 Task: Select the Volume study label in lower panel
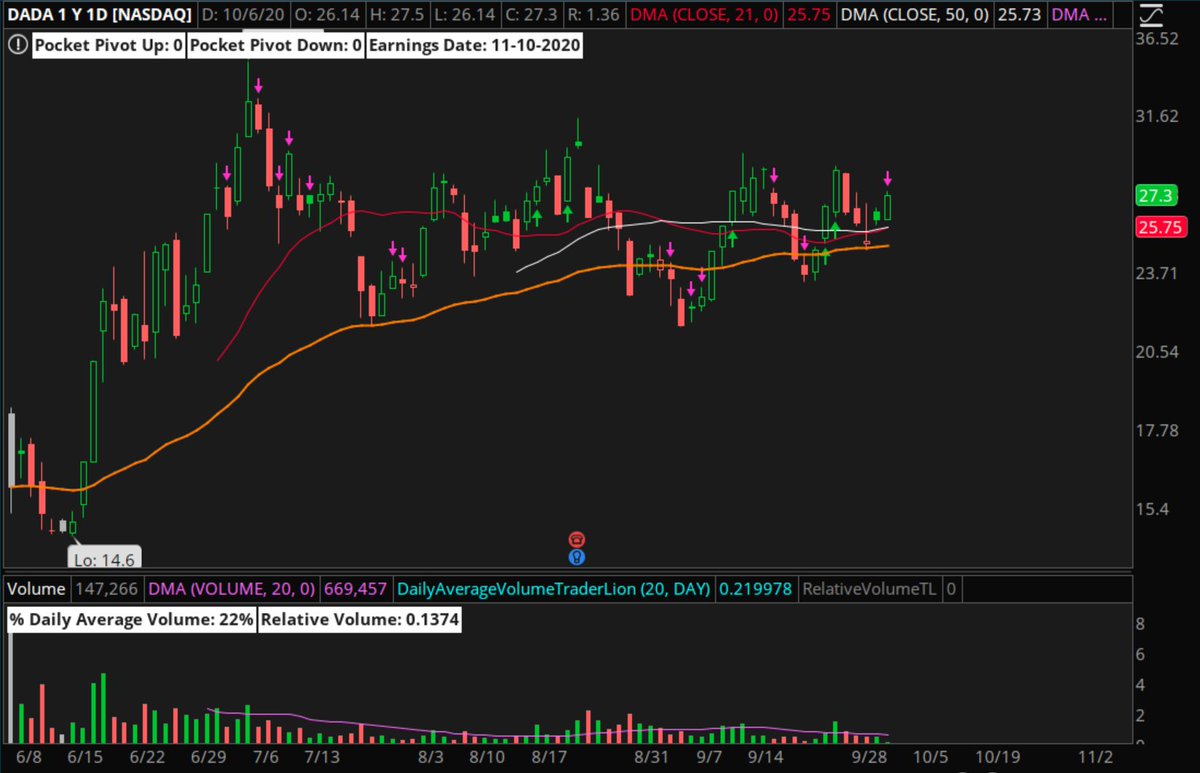(37, 590)
